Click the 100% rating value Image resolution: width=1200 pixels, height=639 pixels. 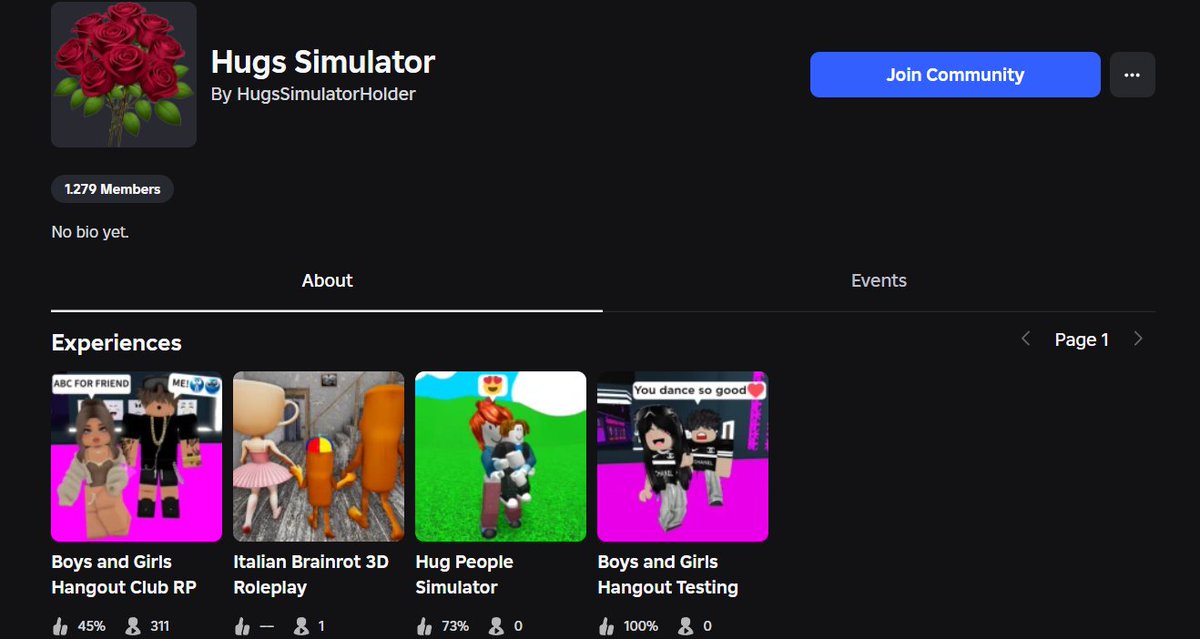pyautogui.click(x=641, y=626)
